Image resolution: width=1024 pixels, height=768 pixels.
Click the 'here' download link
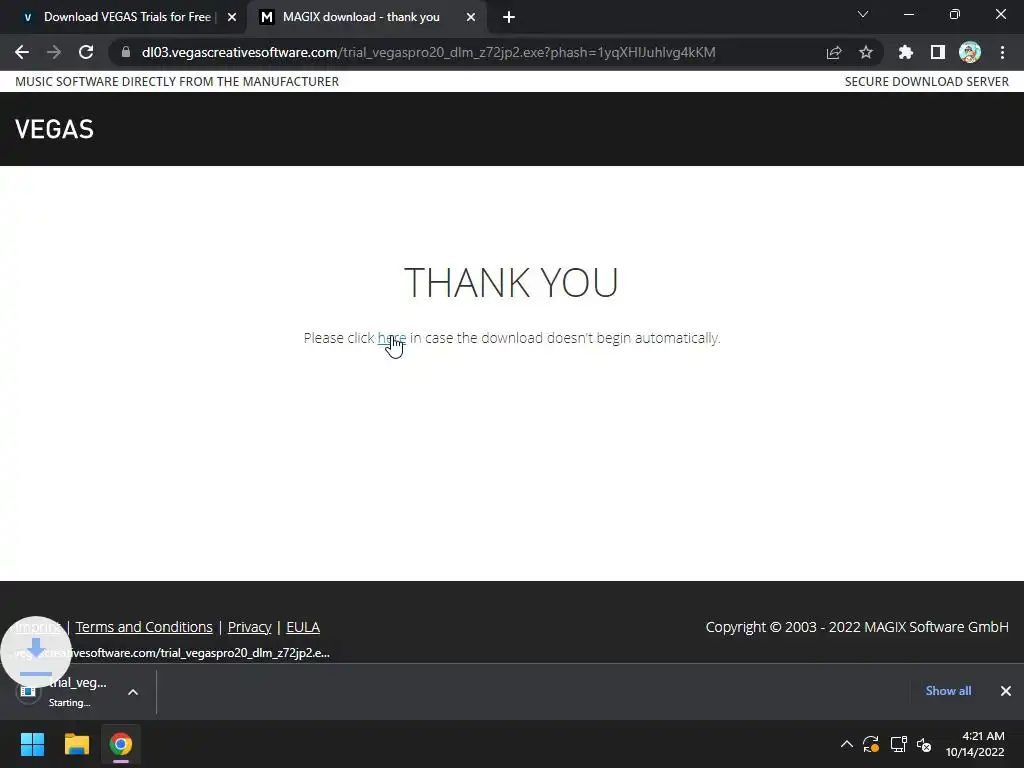pyautogui.click(x=392, y=338)
